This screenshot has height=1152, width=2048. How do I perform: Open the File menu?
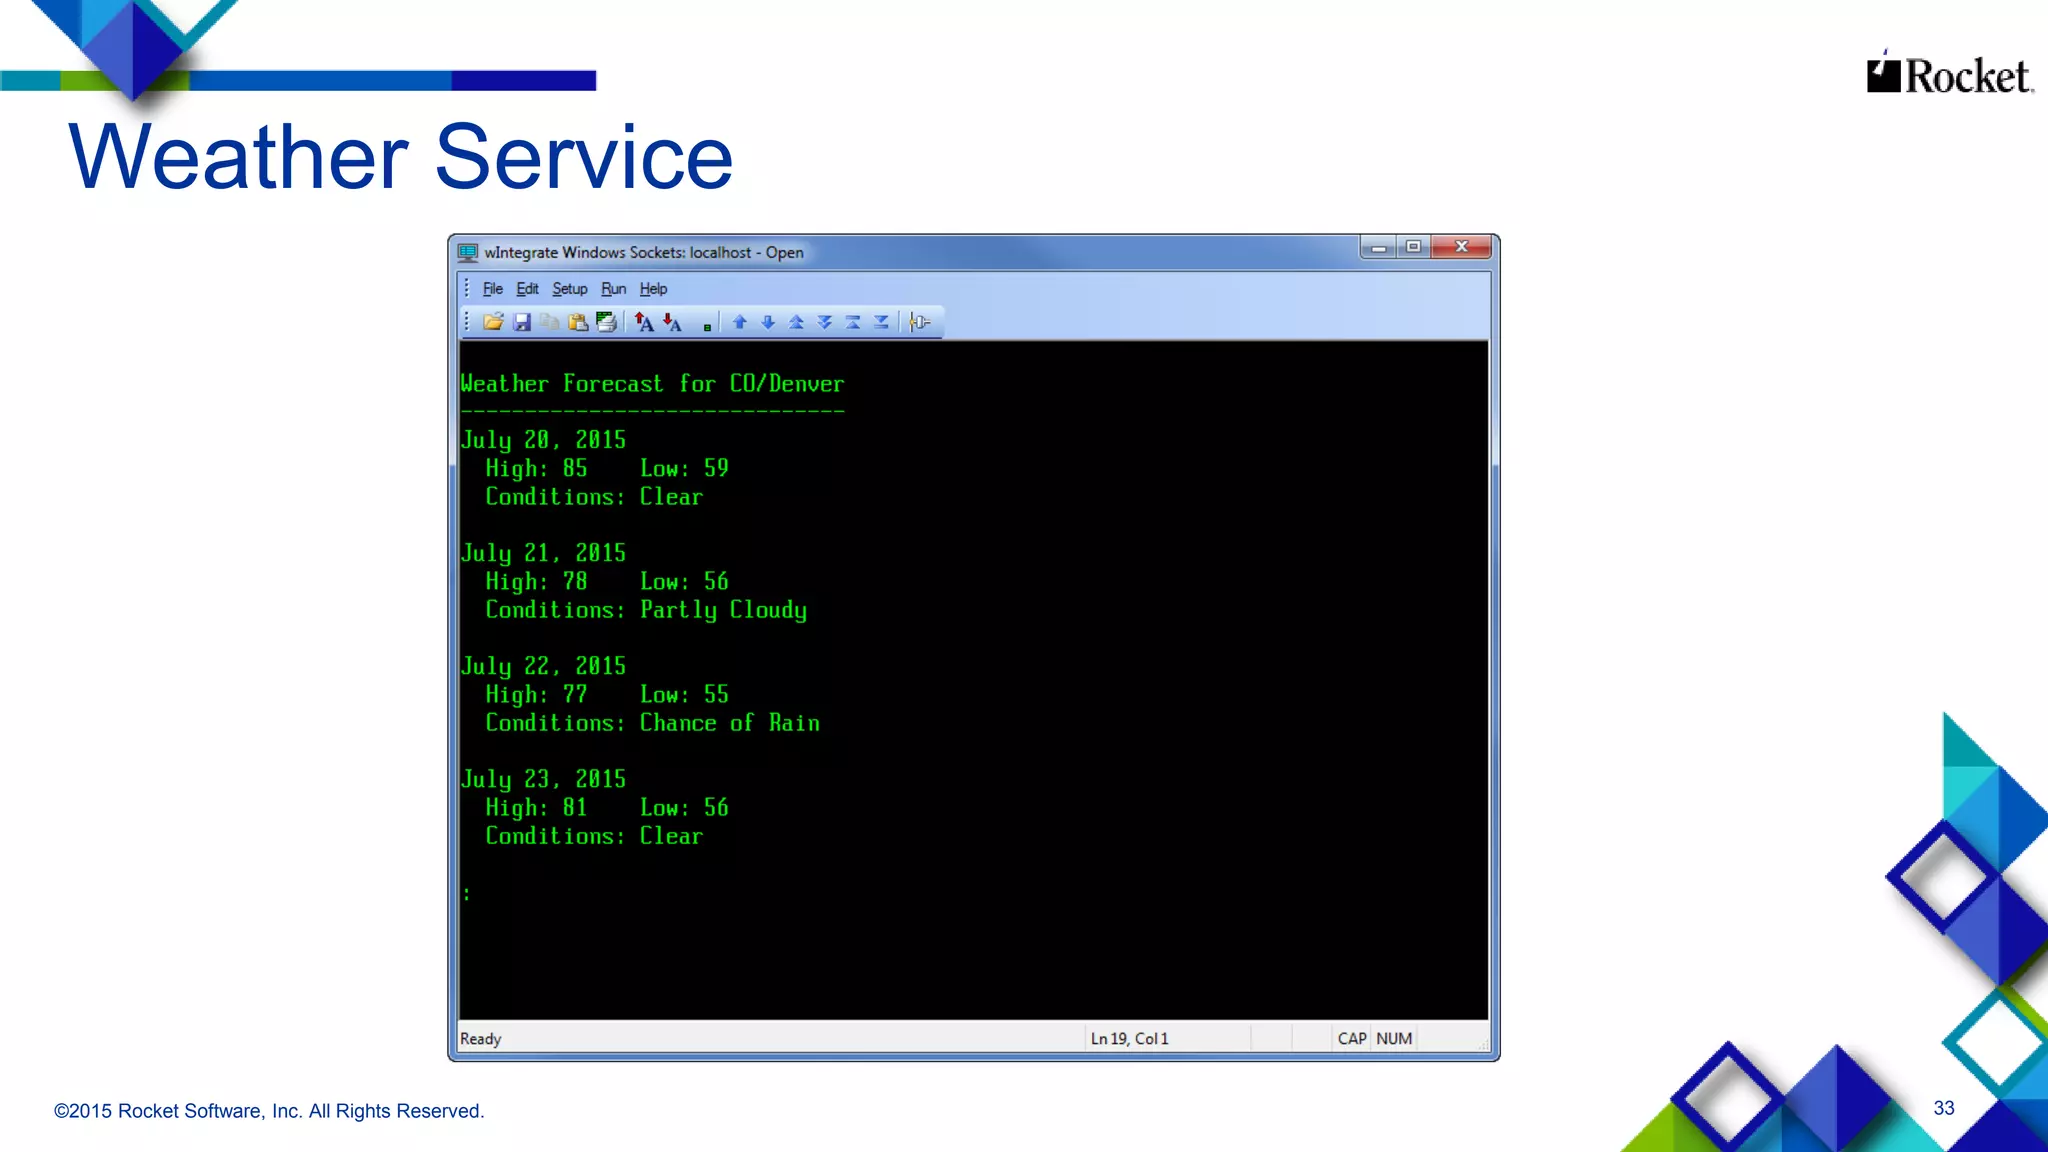492,289
